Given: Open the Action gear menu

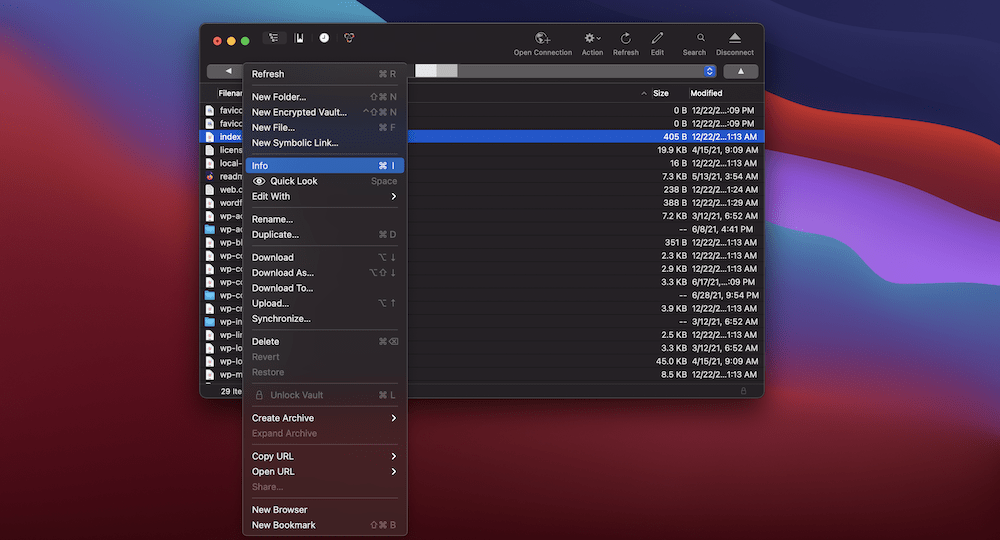Looking at the screenshot, I should (x=592, y=38).
